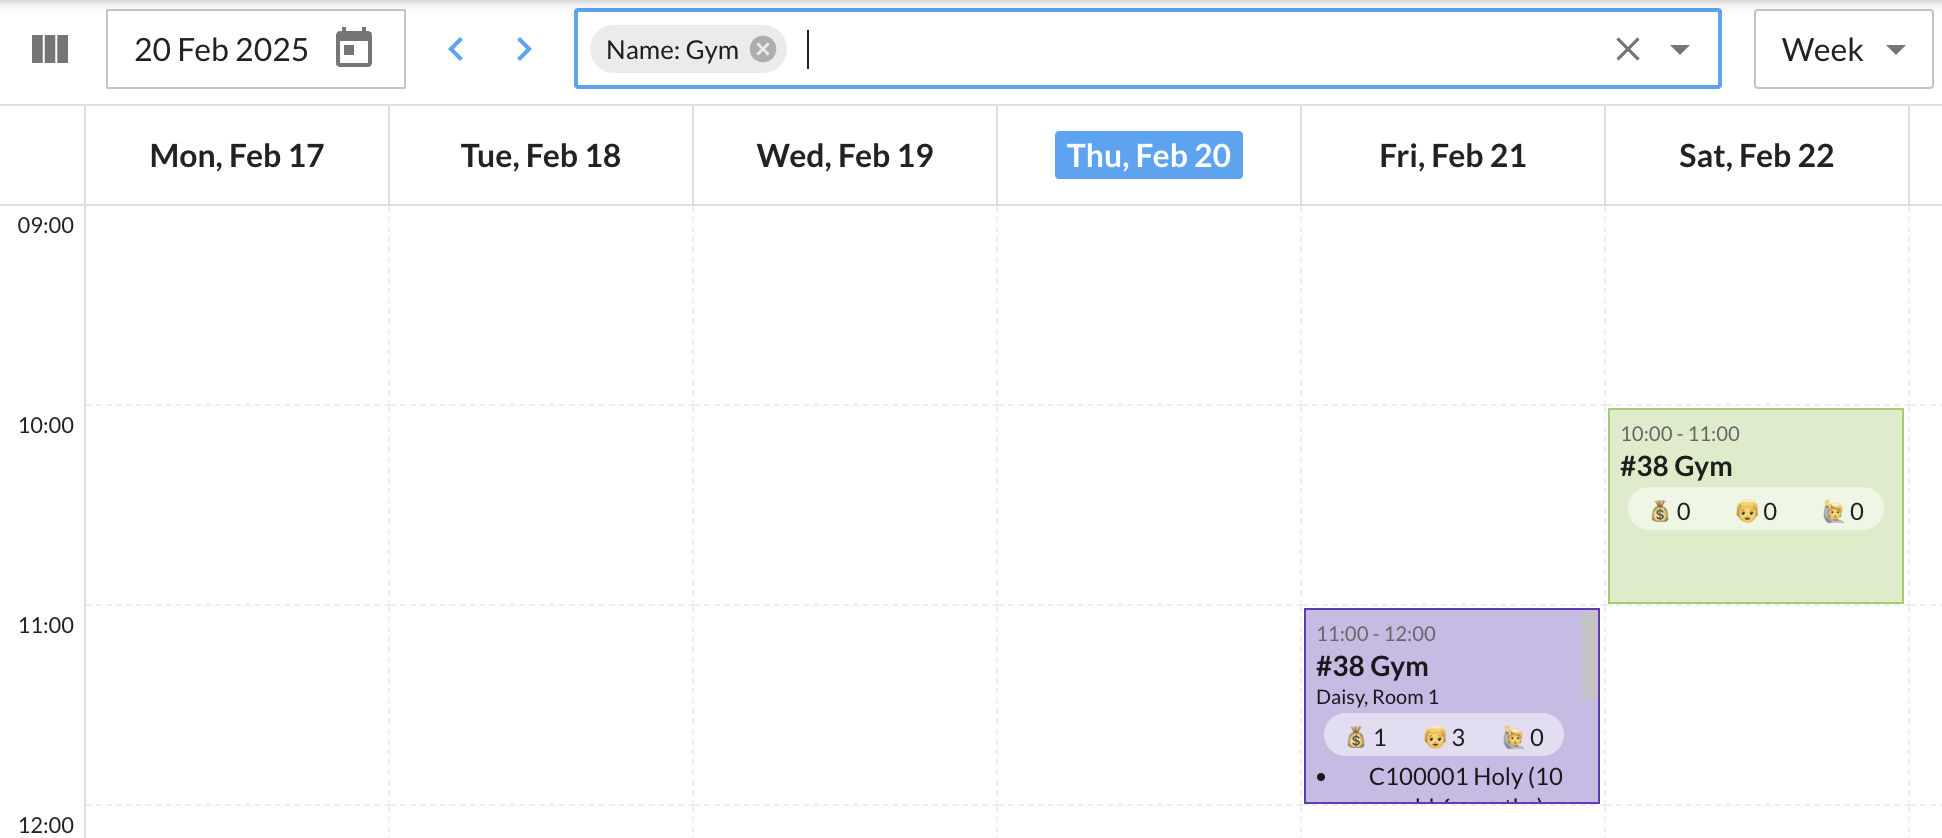Select the Mon, Feb 17 column header
The height and width of the screenshot is (838, 1942).
click(237, 156)
